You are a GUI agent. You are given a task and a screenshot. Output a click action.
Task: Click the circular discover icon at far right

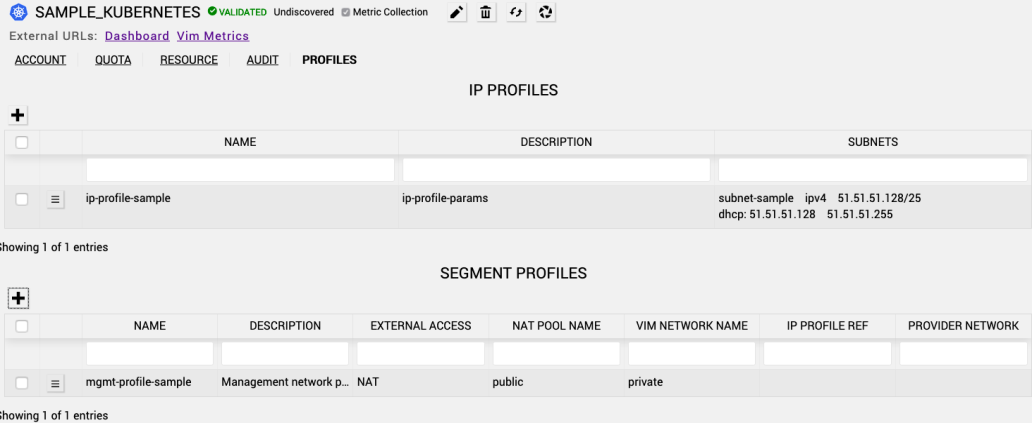tap(545, 13)
